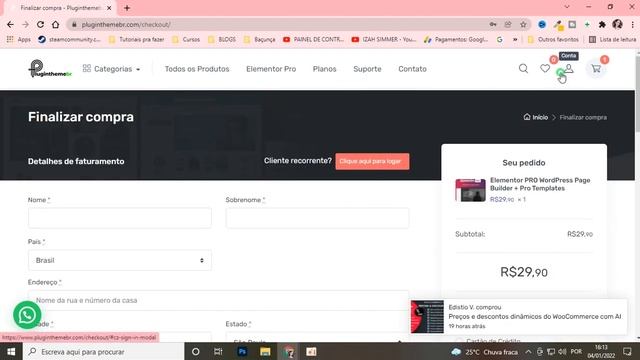Expand hidden tray icons chevron
The height and width of the screenshot is (360, 640).
pos(528,351)
